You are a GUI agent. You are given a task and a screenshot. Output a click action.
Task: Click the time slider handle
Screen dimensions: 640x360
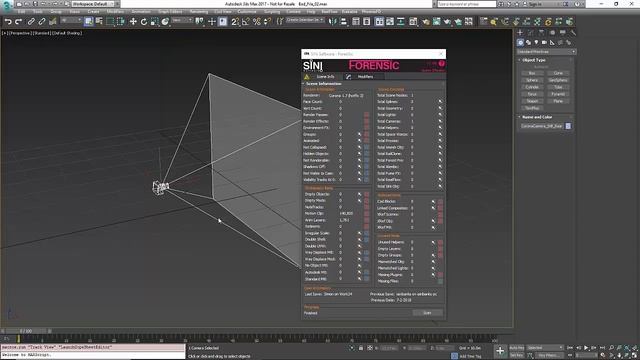(x=26, y=331)
